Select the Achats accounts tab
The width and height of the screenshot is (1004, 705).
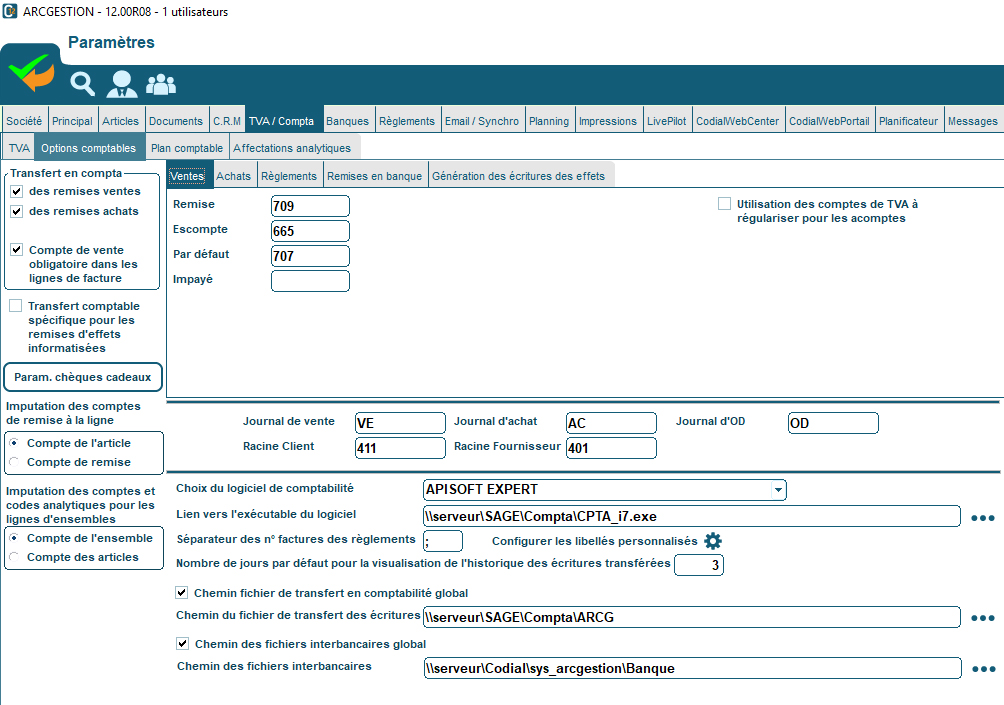233,176
